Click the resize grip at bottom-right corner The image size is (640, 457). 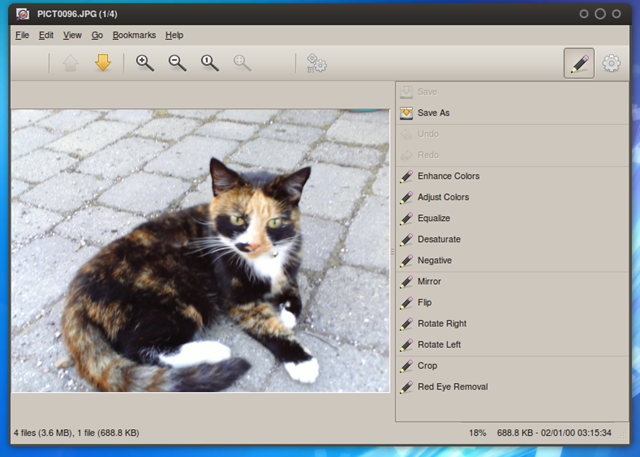[x=624, y=436]
